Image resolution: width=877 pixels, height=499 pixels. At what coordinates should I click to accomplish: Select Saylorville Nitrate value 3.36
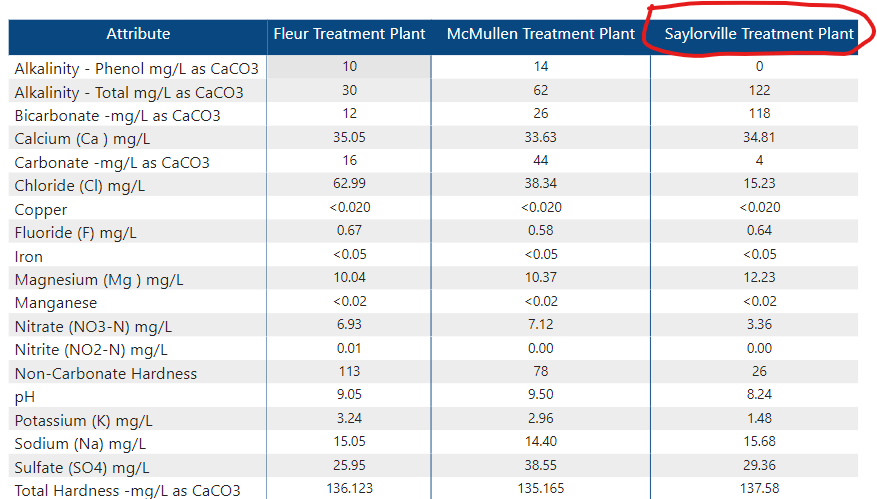click(x=760, y=324)
